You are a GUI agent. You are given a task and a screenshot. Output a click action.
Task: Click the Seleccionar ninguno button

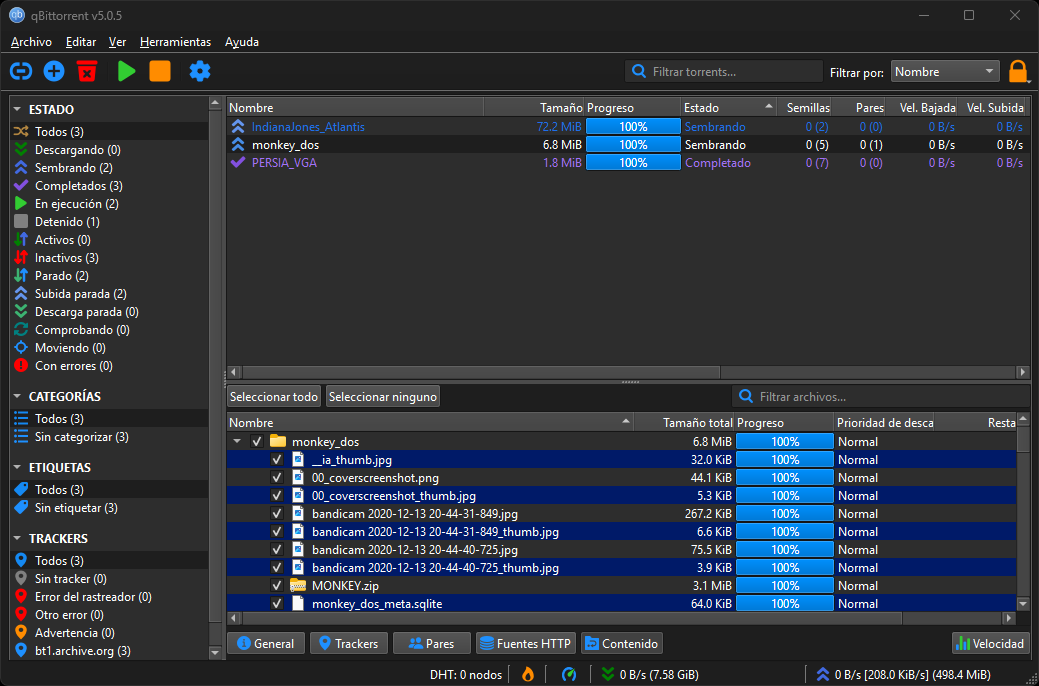(x=383, y=397)
